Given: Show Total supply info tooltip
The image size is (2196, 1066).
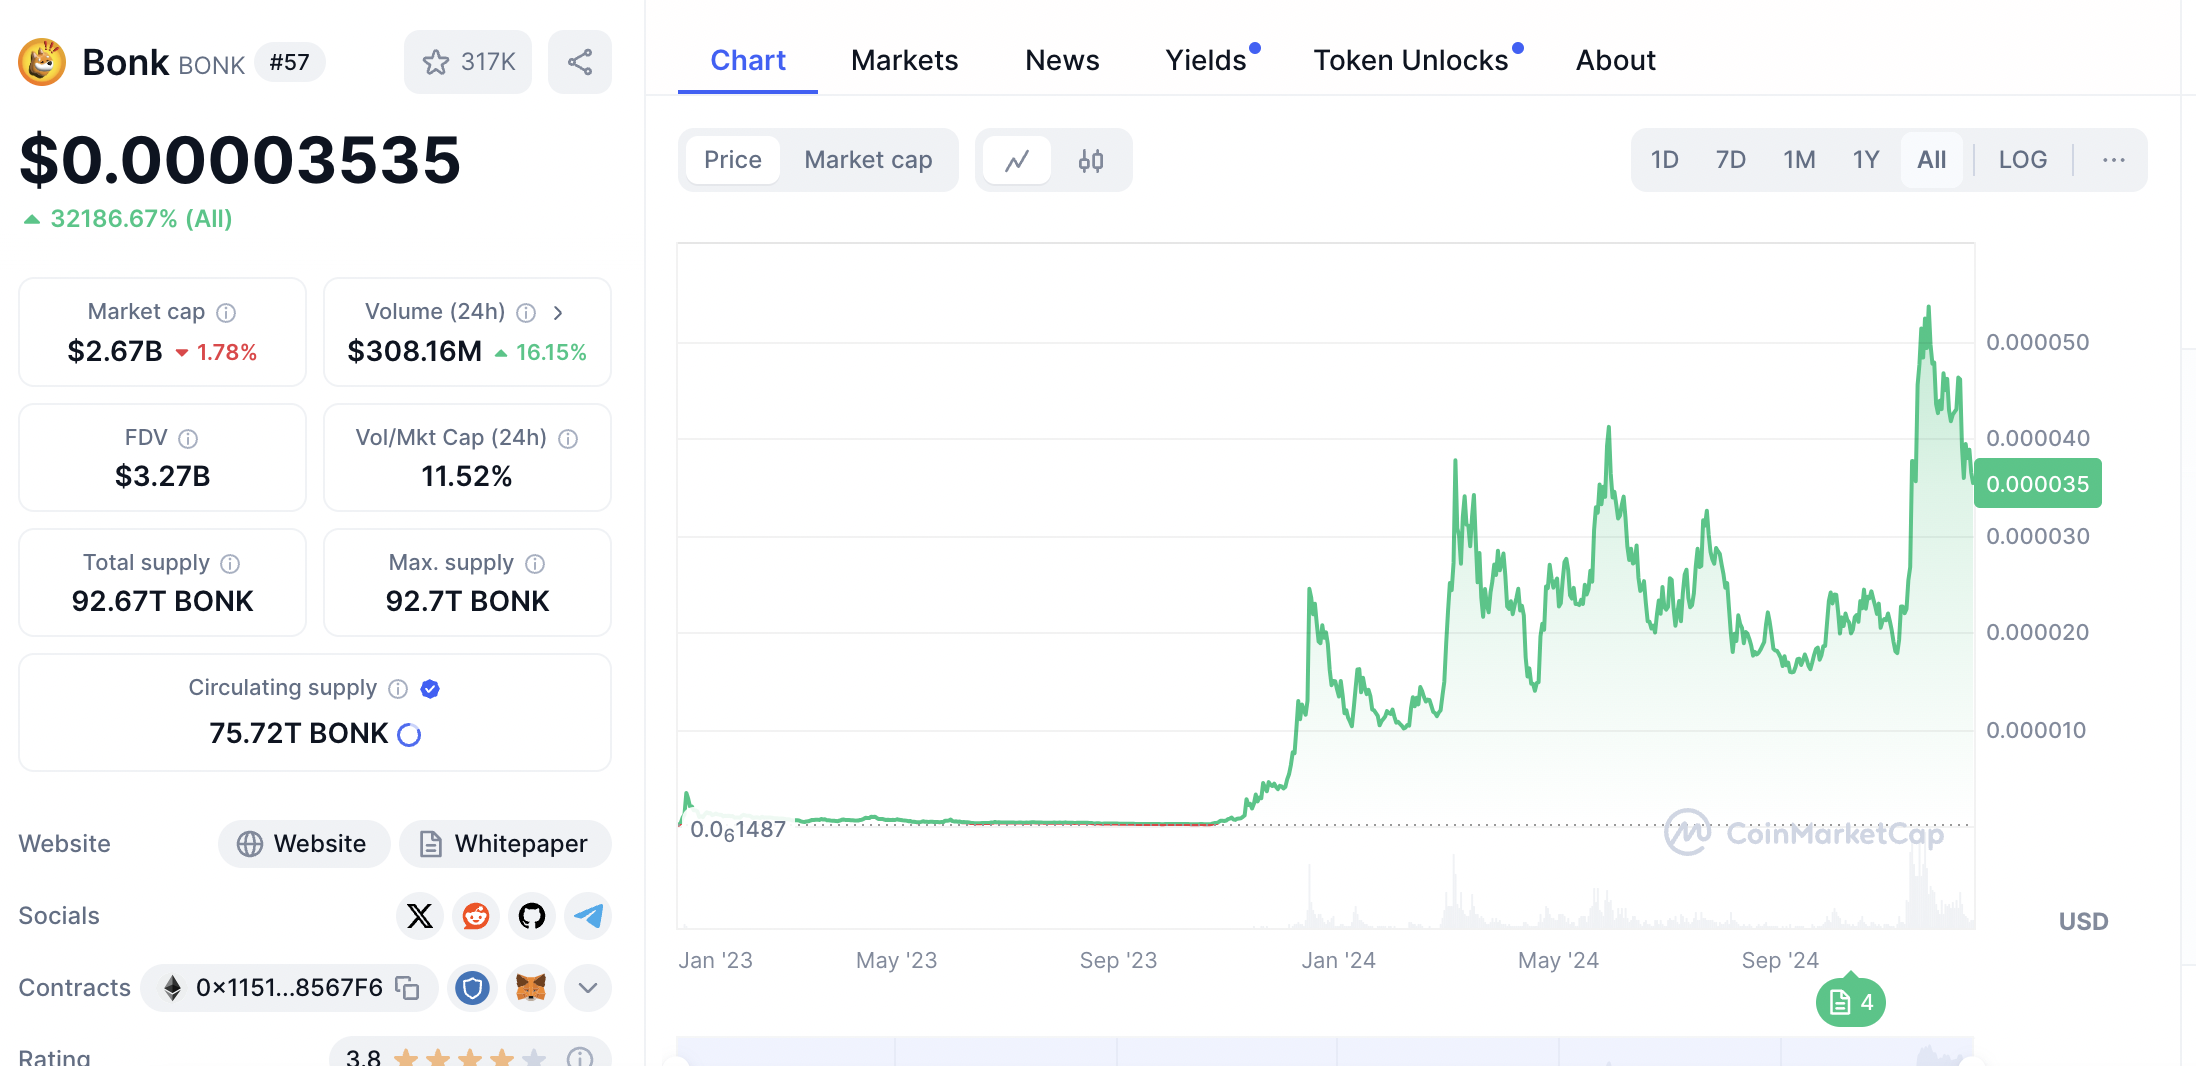Looking at the screenshot, I should point(230,564).
